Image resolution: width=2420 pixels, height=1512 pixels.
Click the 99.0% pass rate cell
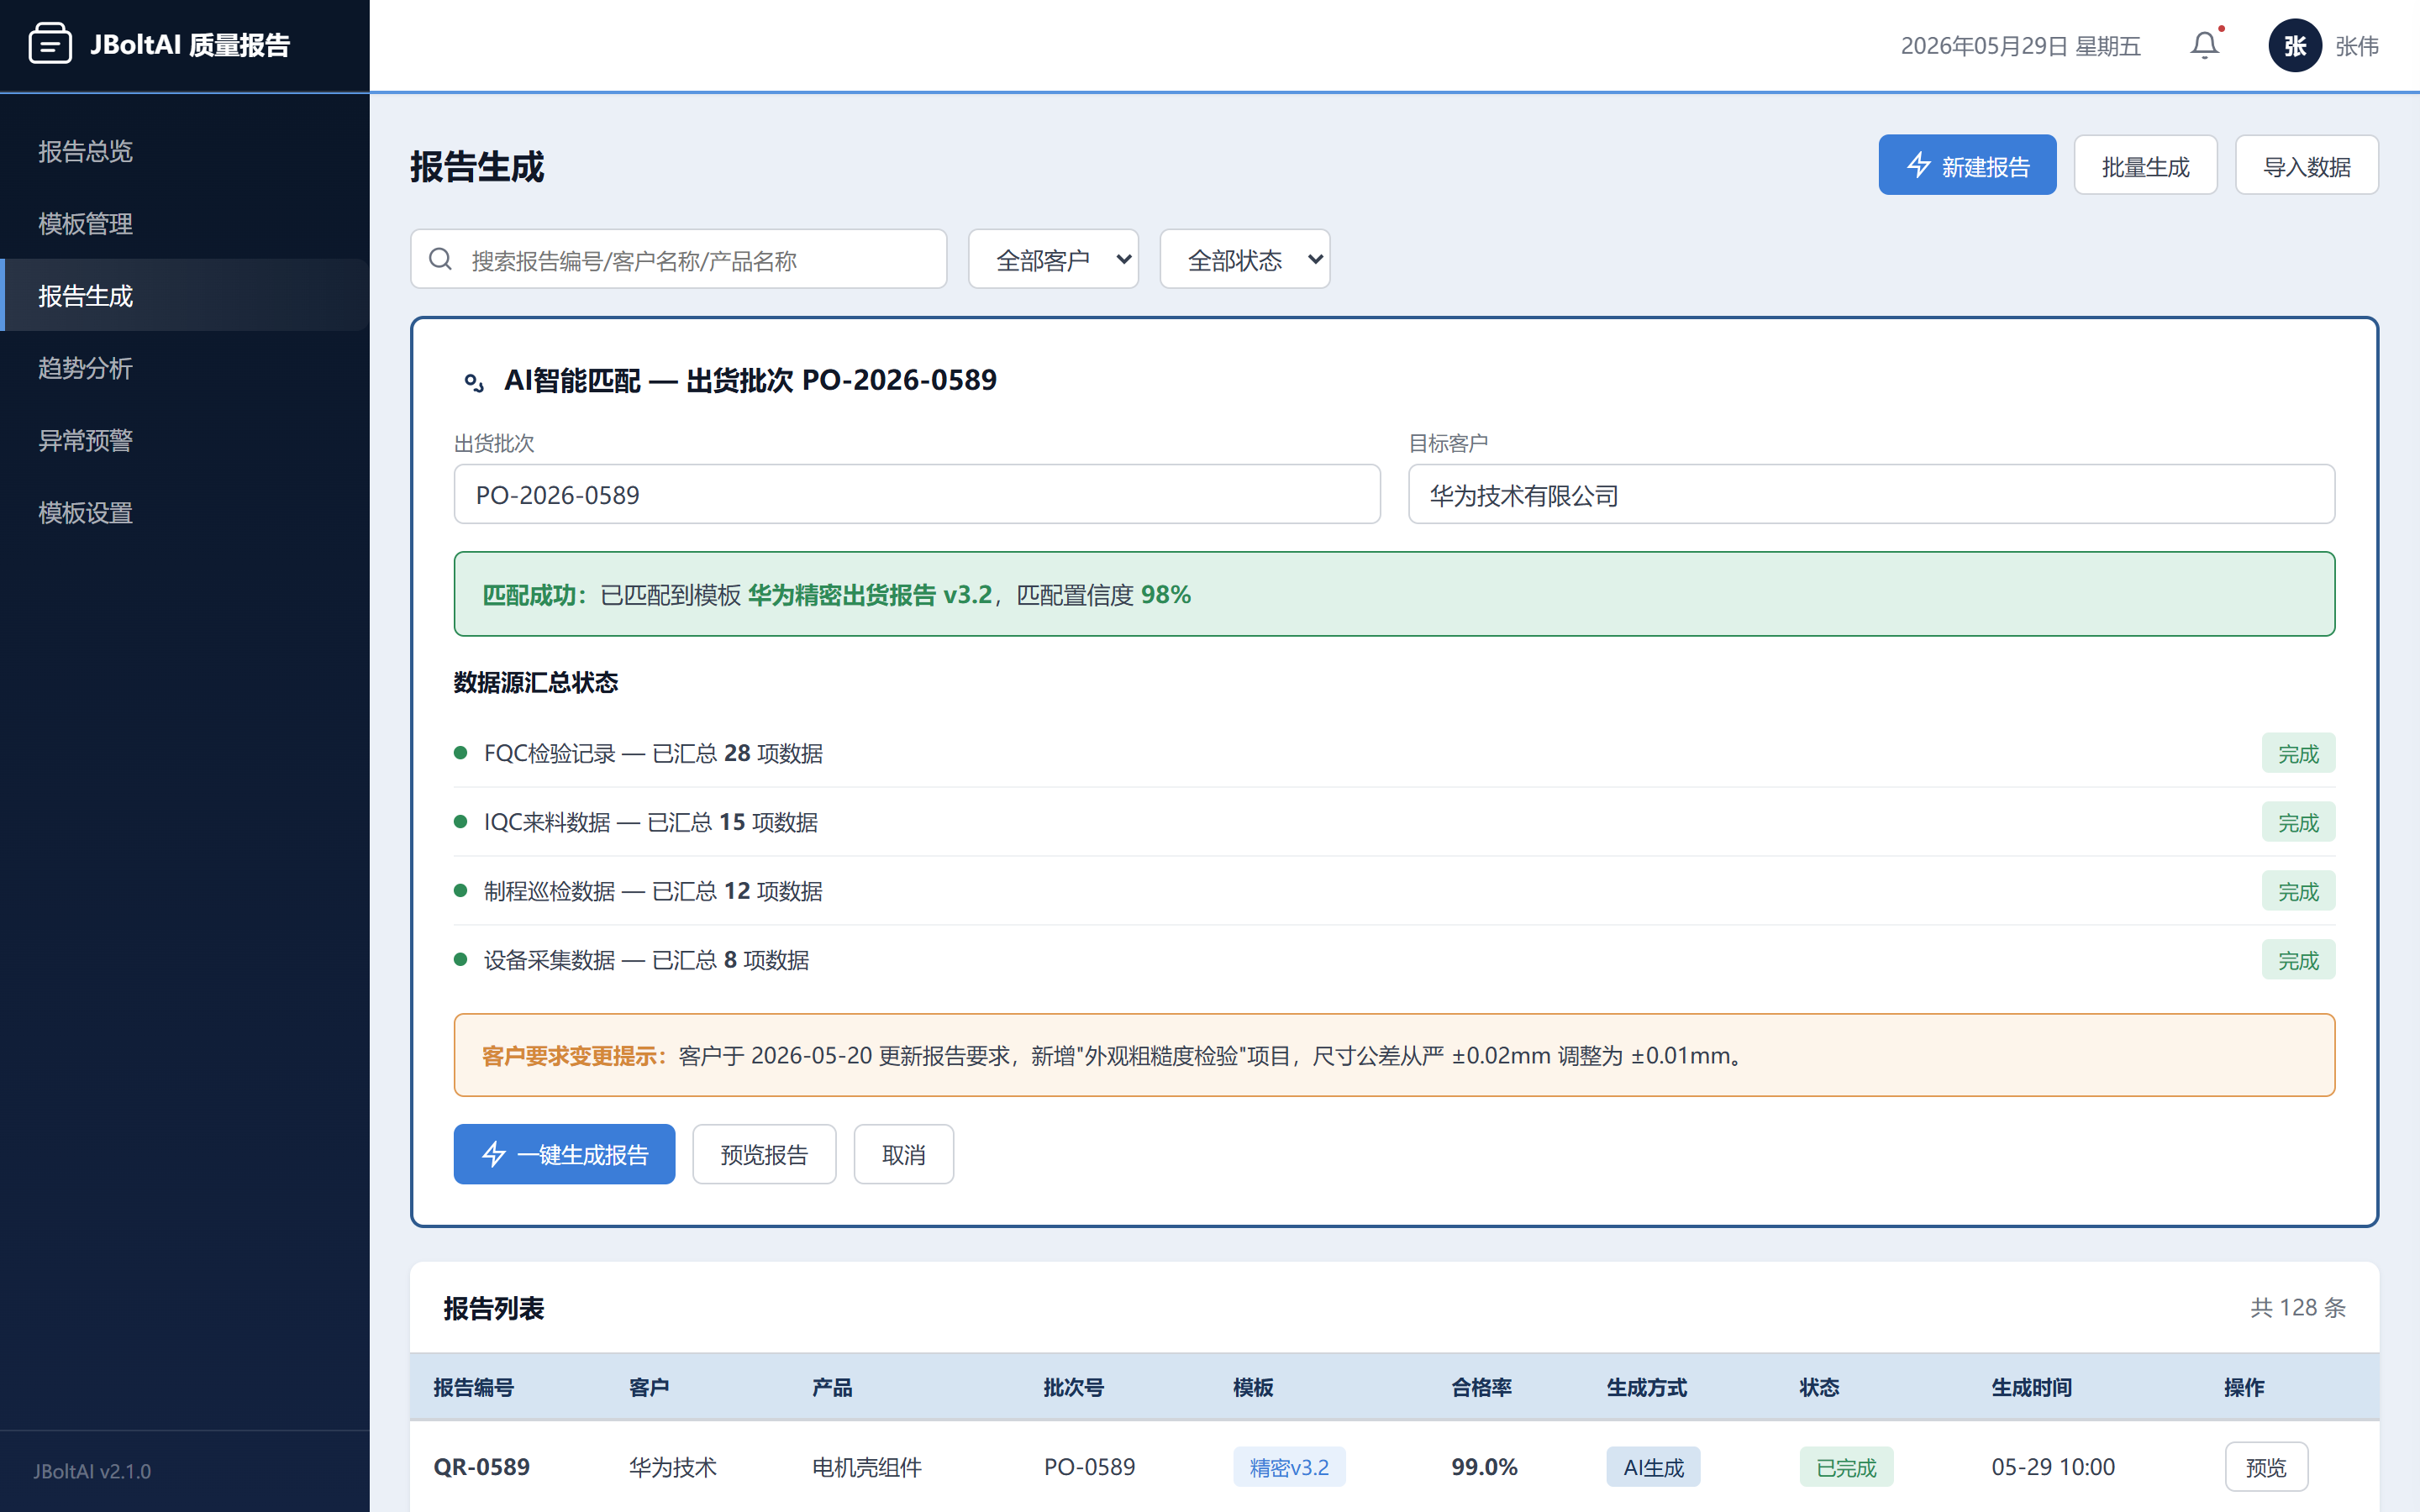[1484, 1467]
